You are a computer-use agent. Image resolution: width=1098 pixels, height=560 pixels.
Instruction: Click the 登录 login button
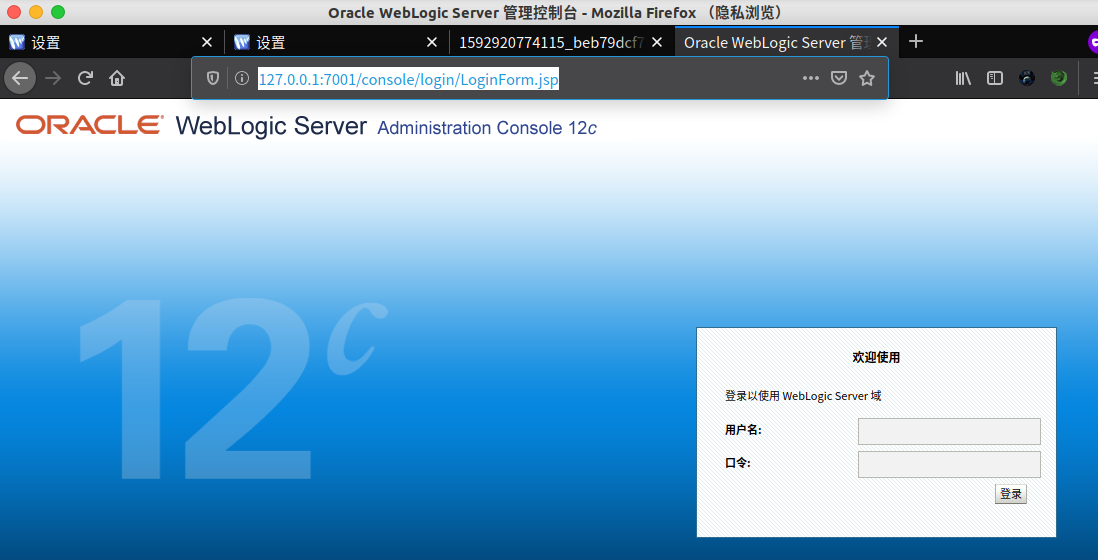point(1010,494)
